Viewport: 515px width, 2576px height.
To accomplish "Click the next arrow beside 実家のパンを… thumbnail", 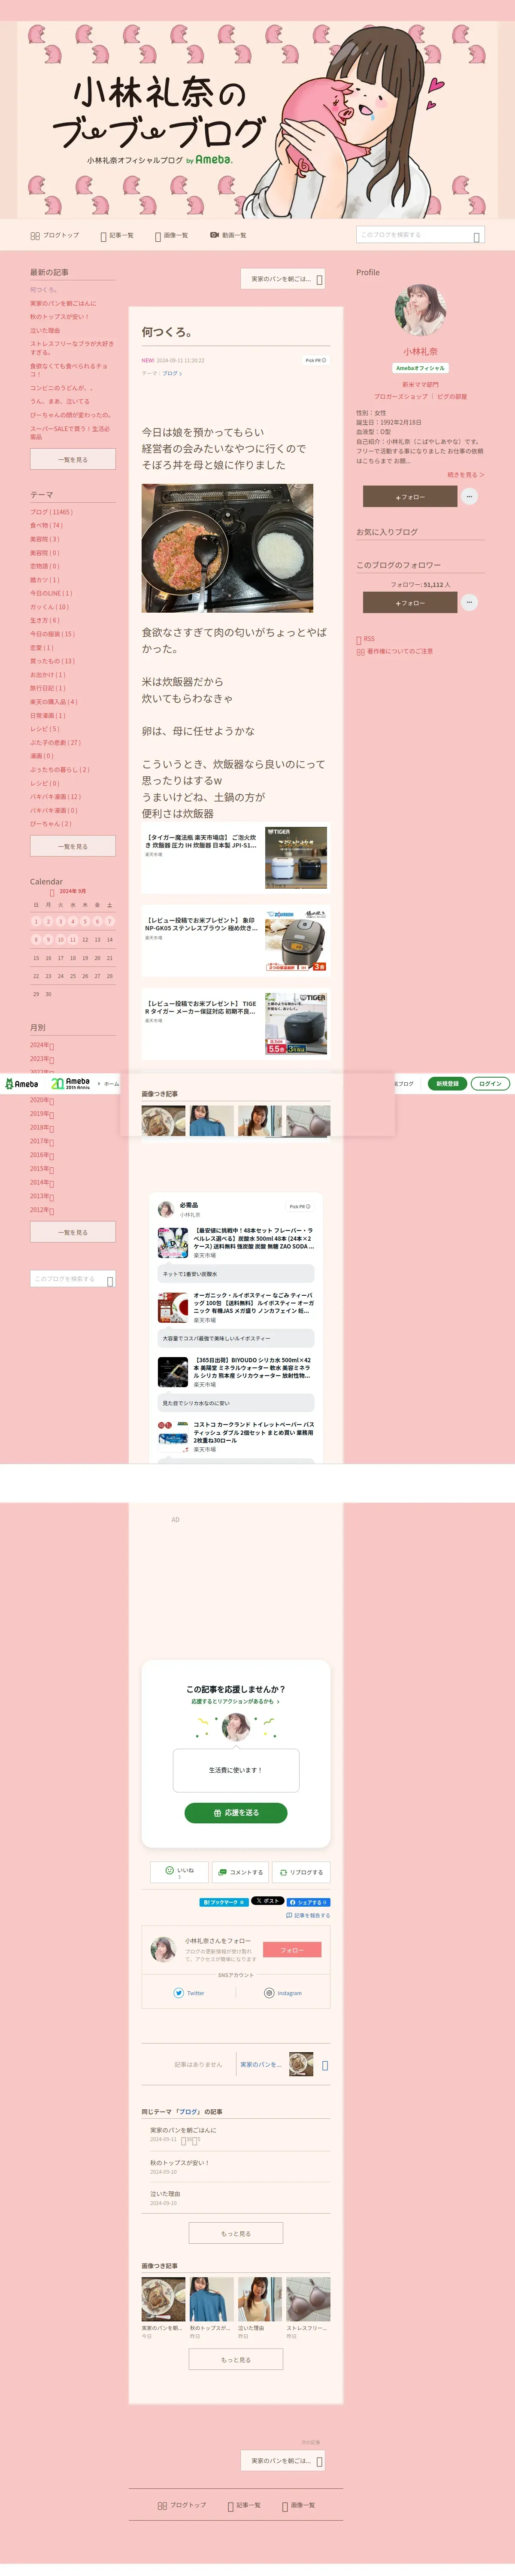I will (x=325, y=2065).
